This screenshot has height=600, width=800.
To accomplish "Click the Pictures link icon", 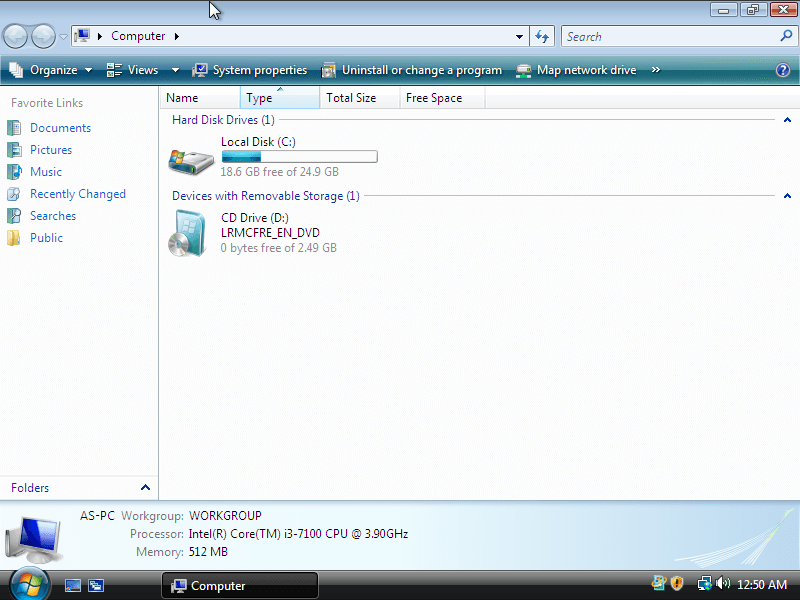I will (14, 149).
